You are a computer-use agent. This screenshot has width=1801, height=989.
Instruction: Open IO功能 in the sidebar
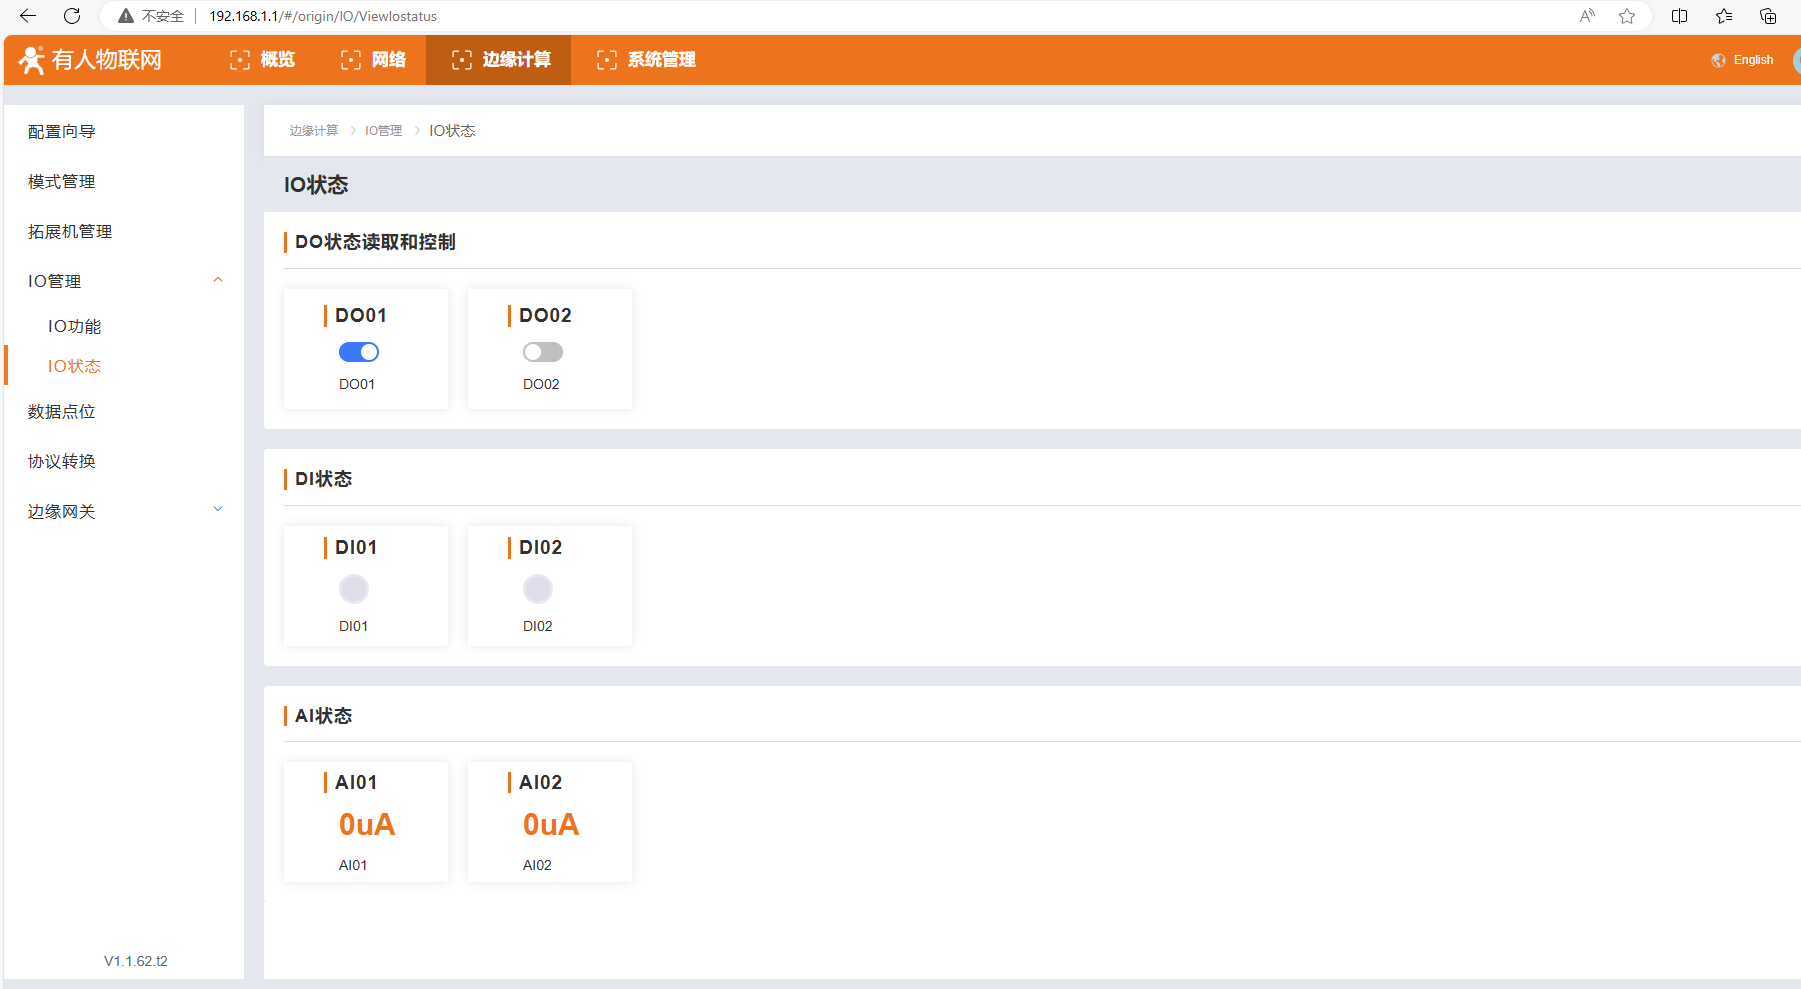75,326
